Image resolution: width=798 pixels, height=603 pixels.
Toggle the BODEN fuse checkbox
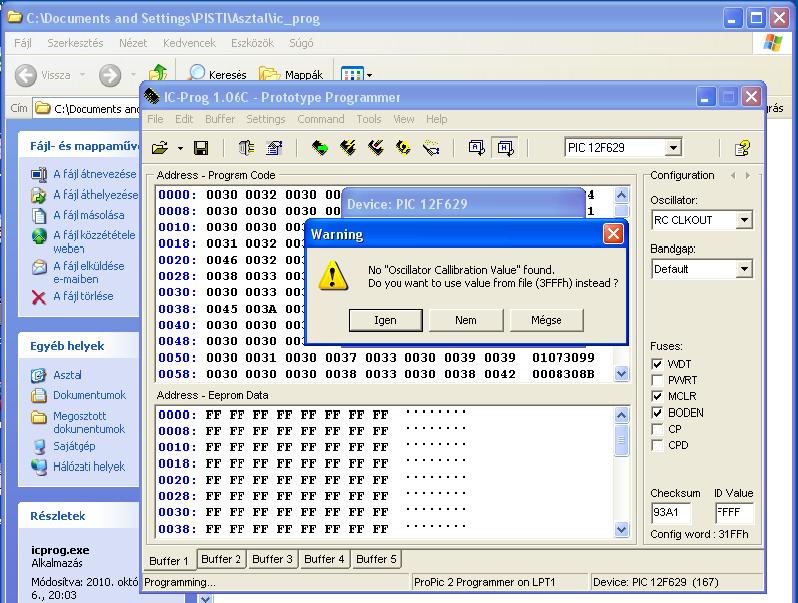657,413
